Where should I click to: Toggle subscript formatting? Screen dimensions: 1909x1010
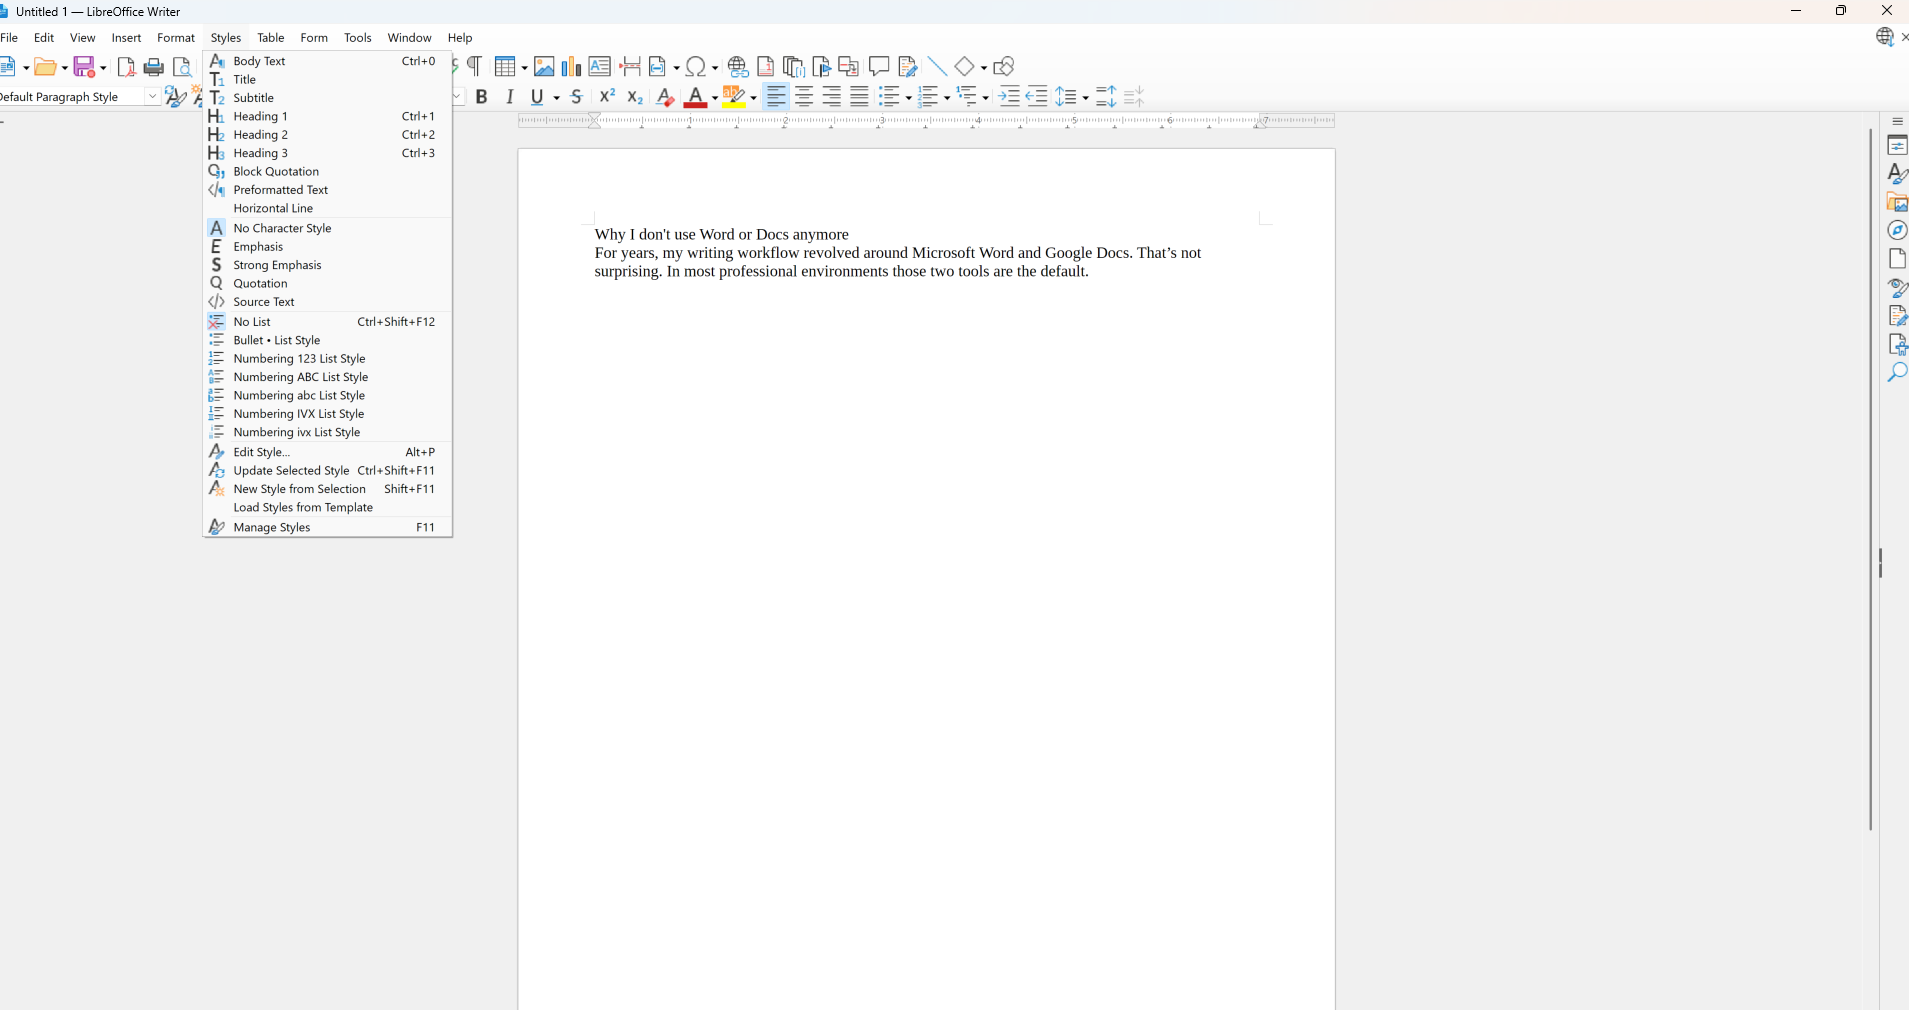(635, 96)
